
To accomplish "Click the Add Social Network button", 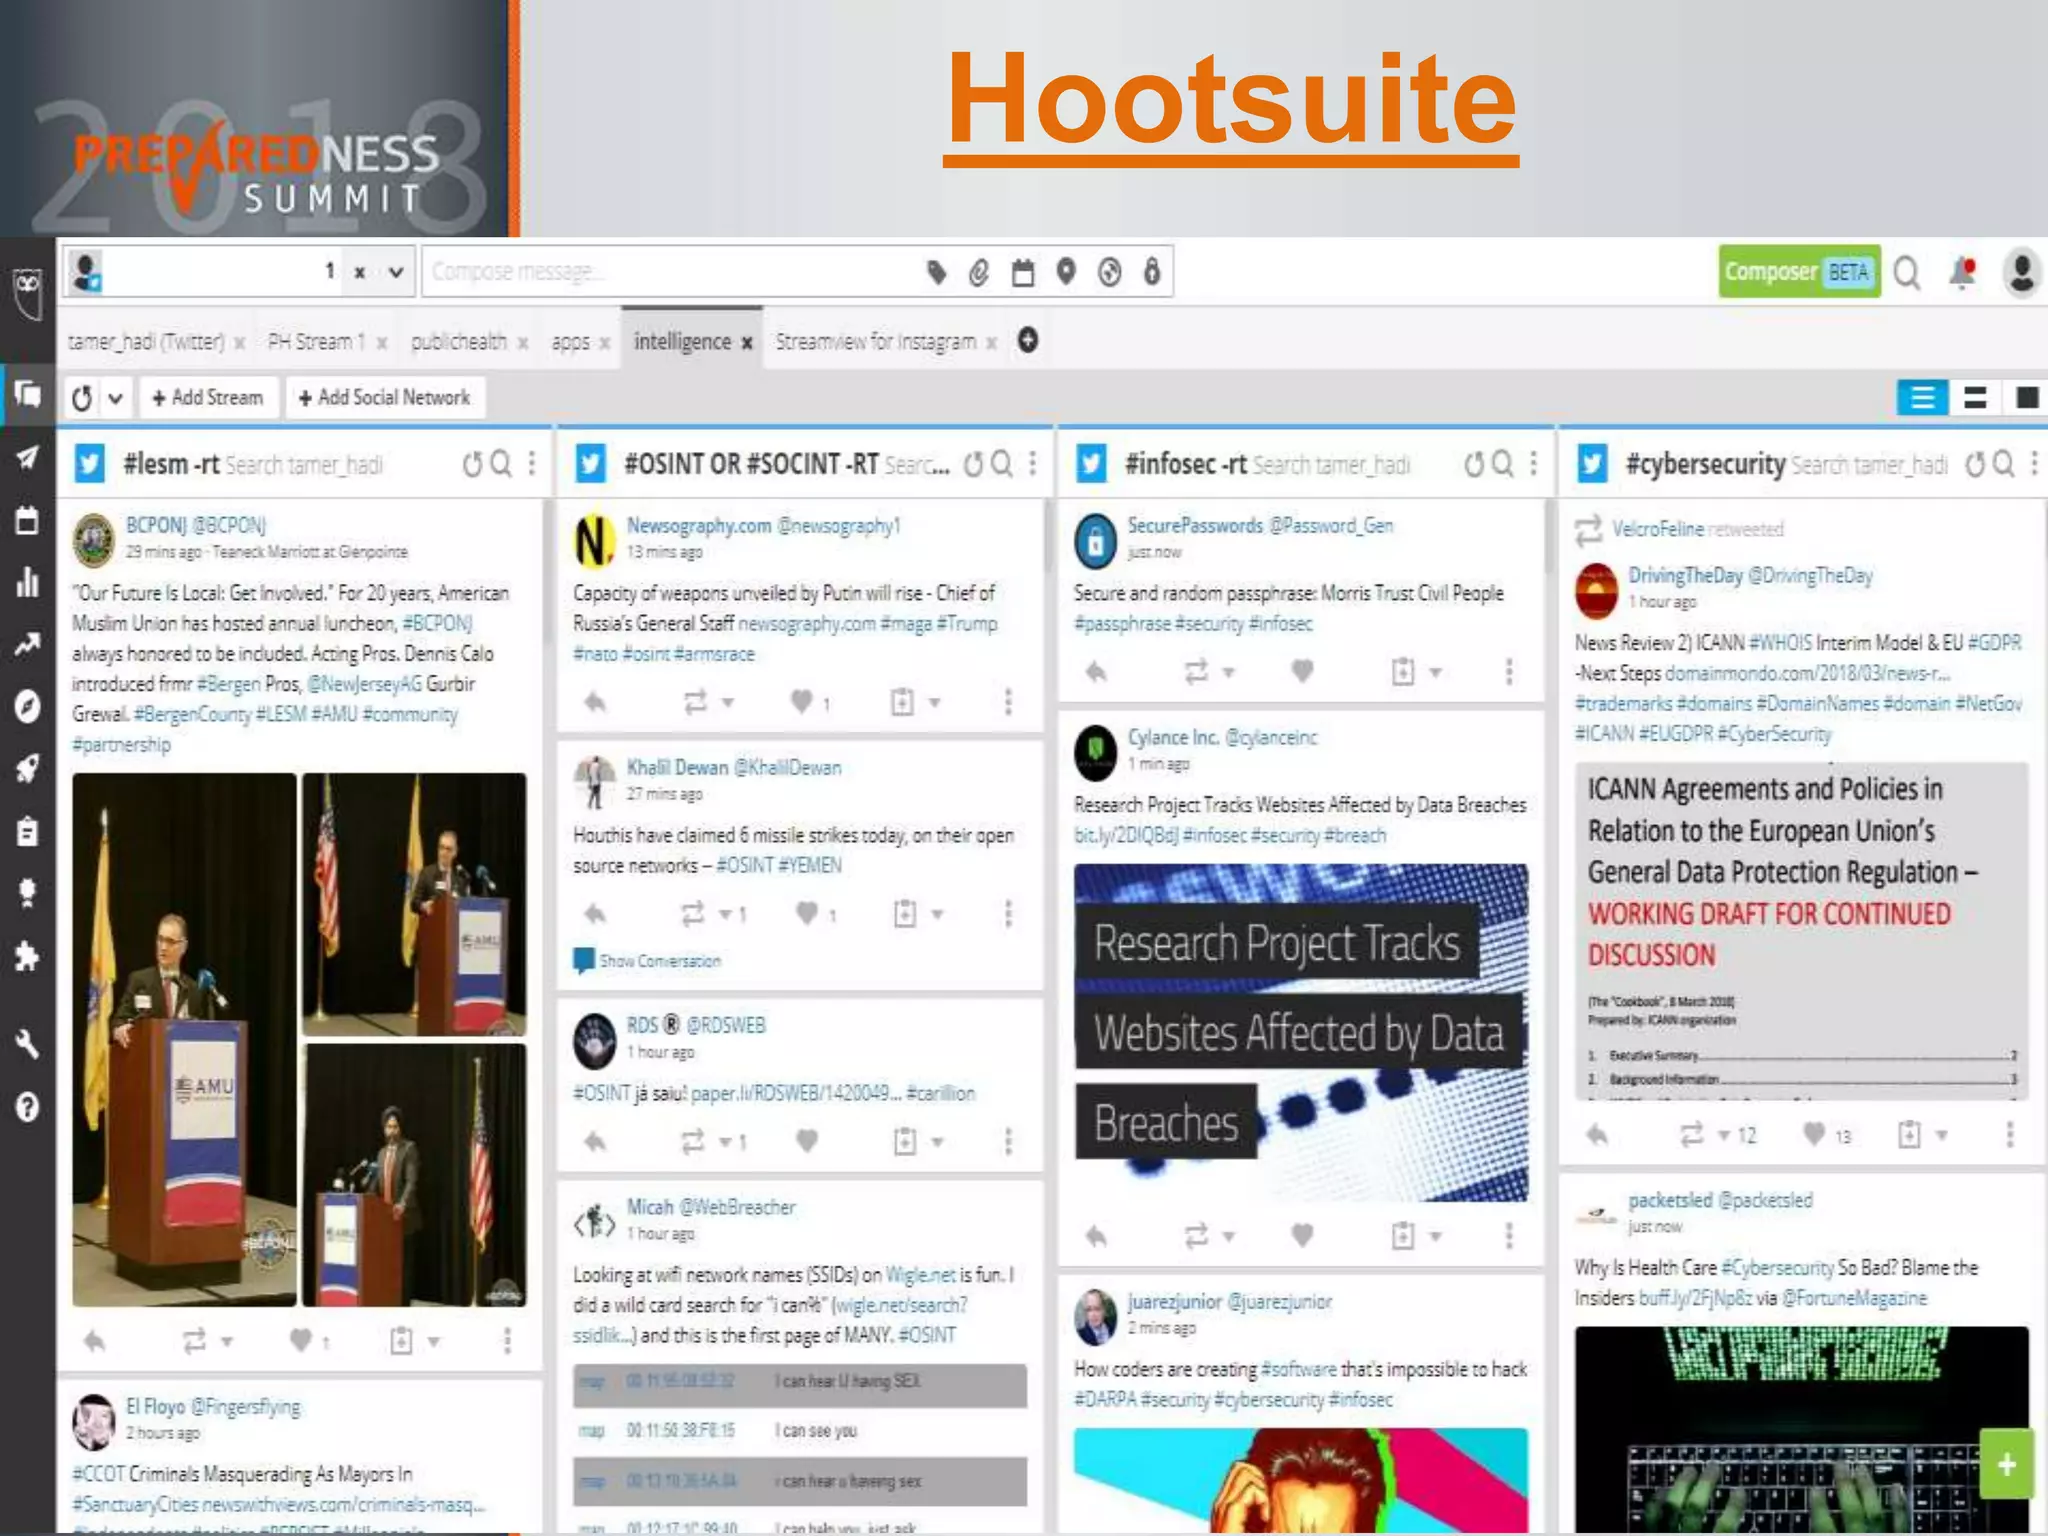I will point(385,398).
